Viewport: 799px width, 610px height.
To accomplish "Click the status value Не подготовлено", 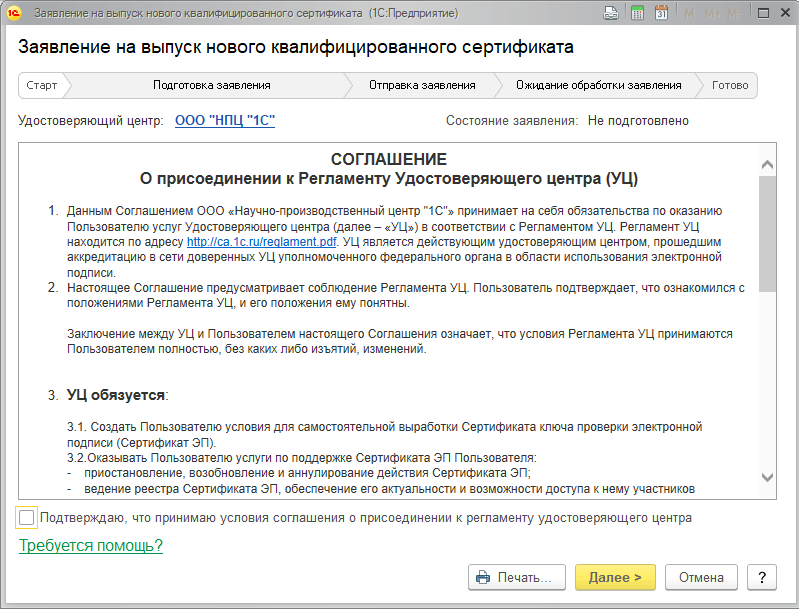I will tap(638, 121).
